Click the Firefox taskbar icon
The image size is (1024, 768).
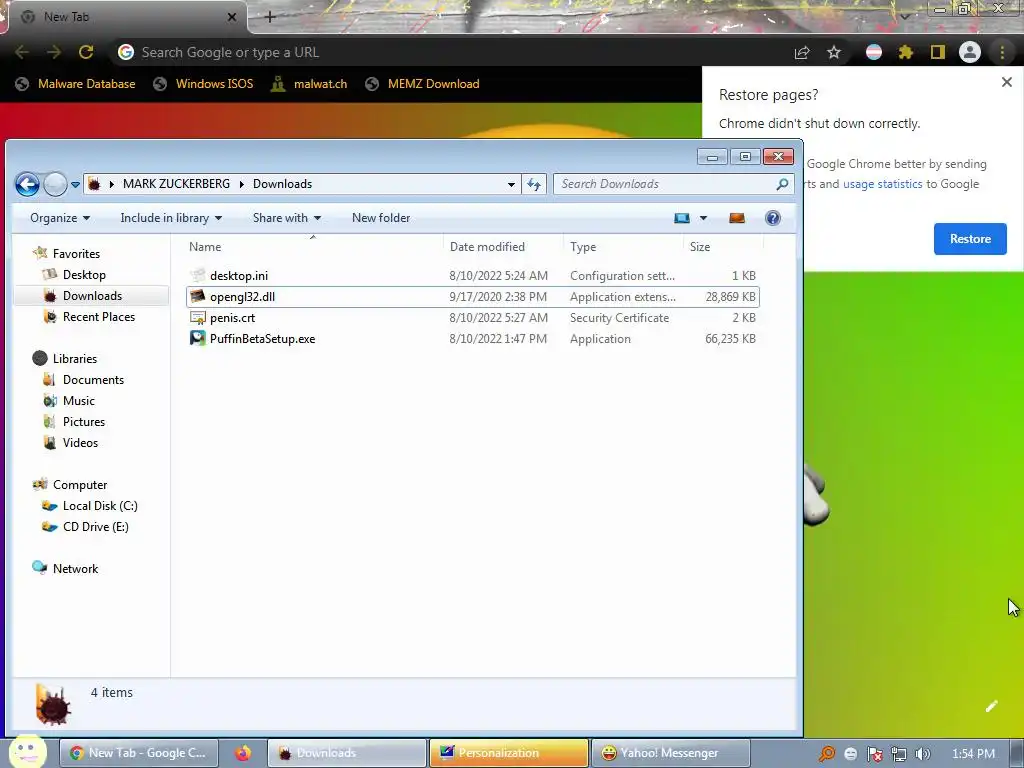click(243, 753)
